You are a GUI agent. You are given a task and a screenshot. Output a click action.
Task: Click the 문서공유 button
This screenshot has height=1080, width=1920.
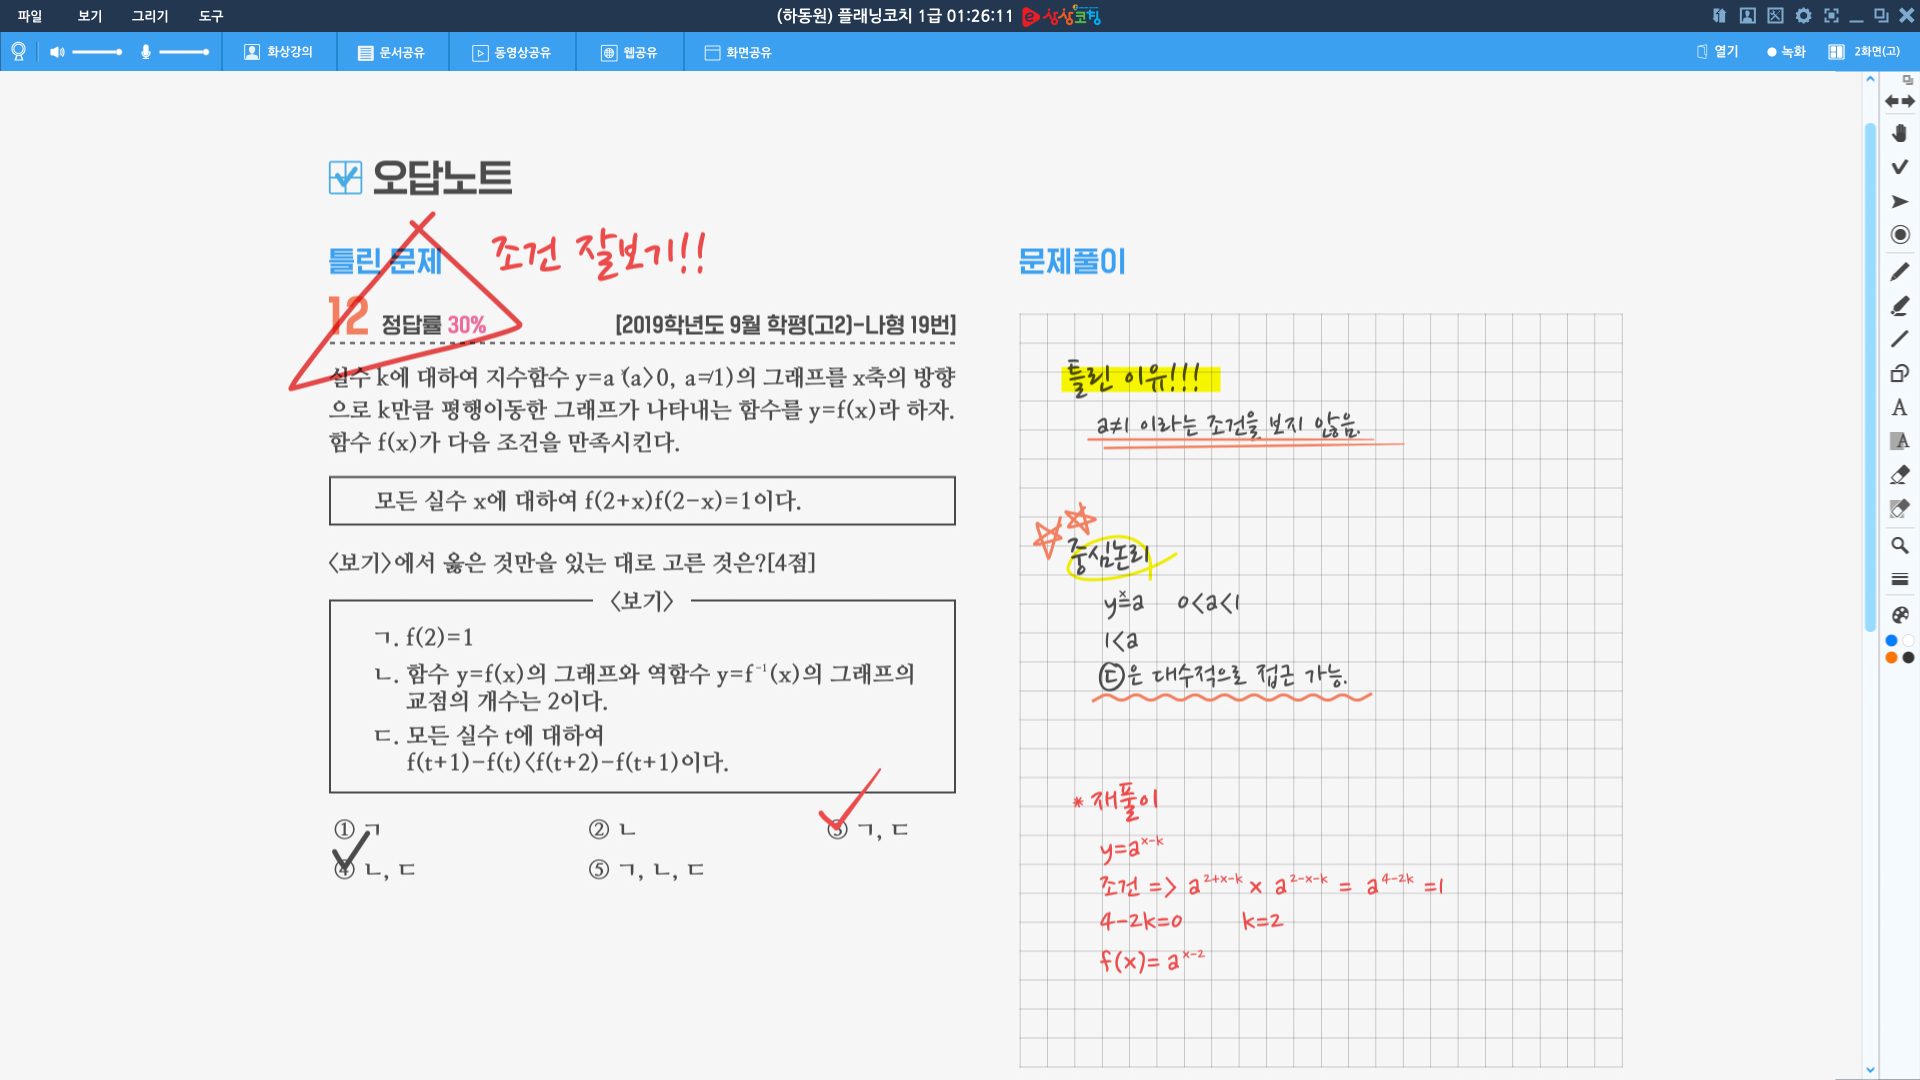coord(392,52)
